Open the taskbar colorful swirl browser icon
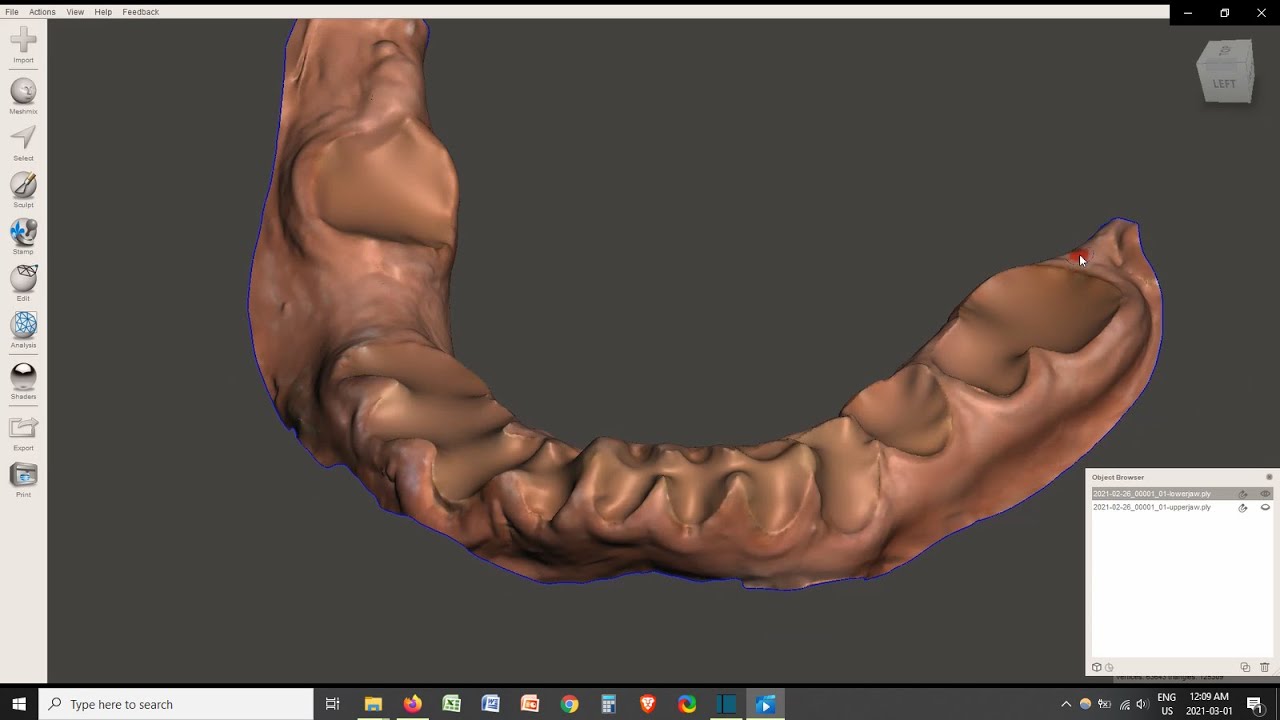 pyautogui.click(x=687, y=704)
